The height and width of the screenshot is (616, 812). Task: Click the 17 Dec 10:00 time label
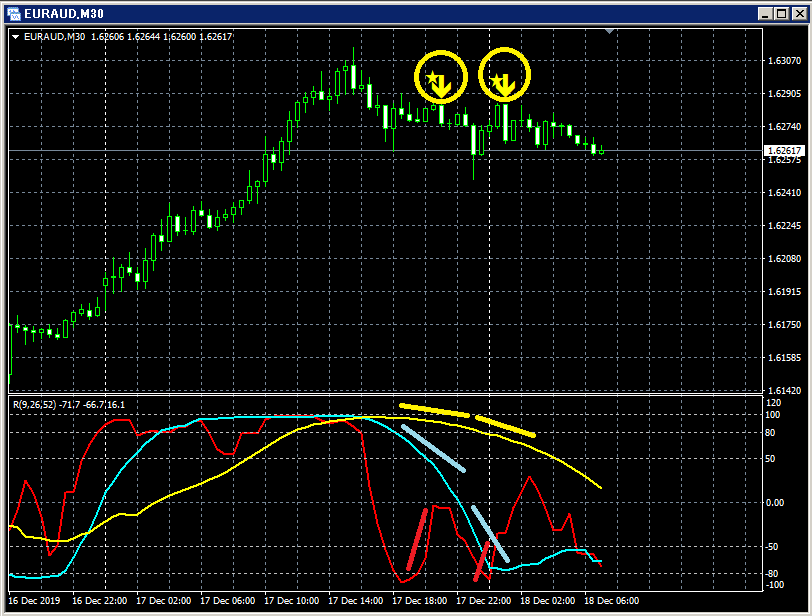[x=292, y=600]
